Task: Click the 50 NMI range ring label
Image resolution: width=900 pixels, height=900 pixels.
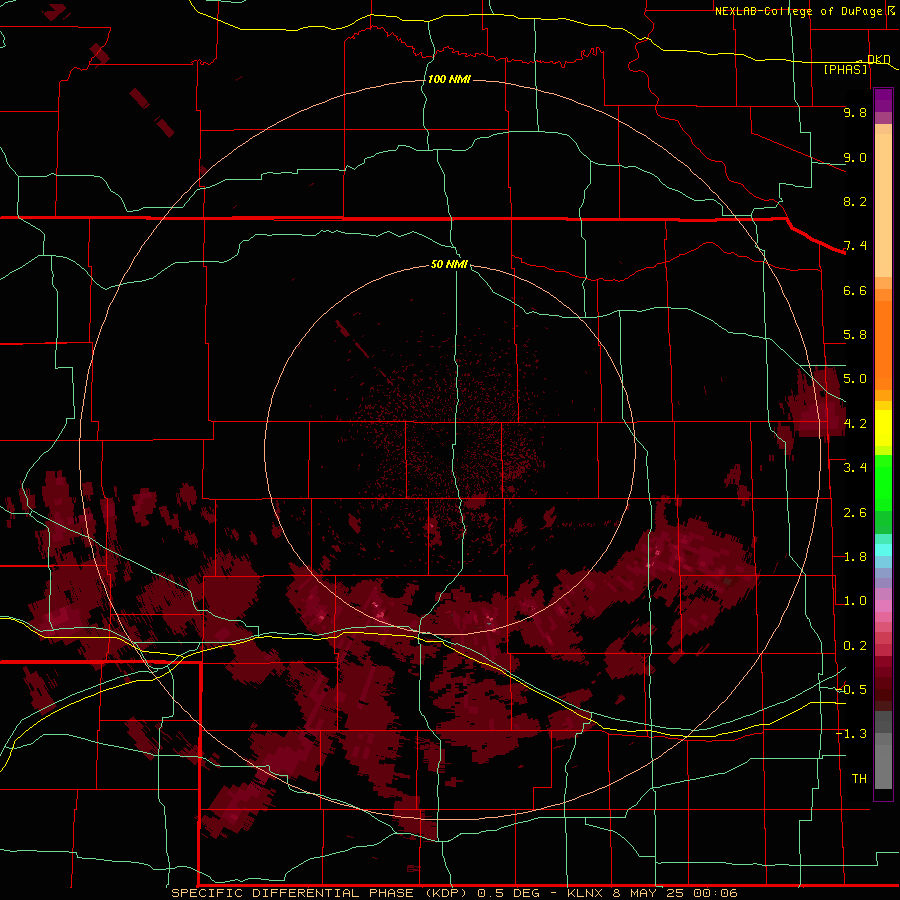Action: [x=449, y=264]
